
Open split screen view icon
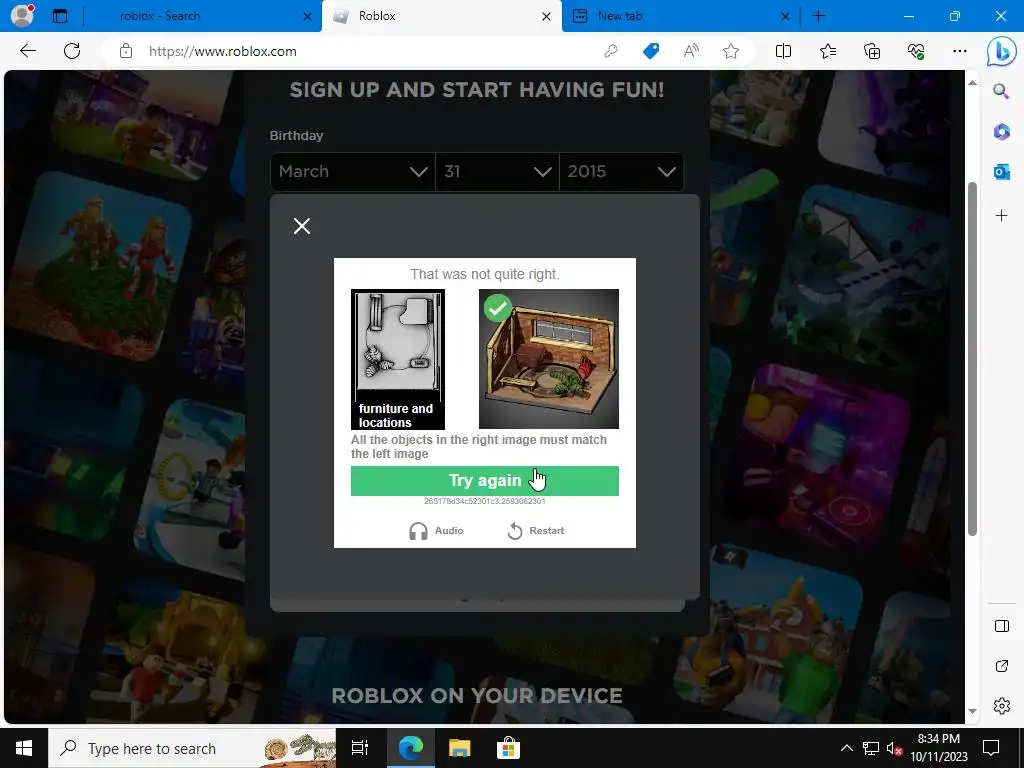tap(783, 51)
